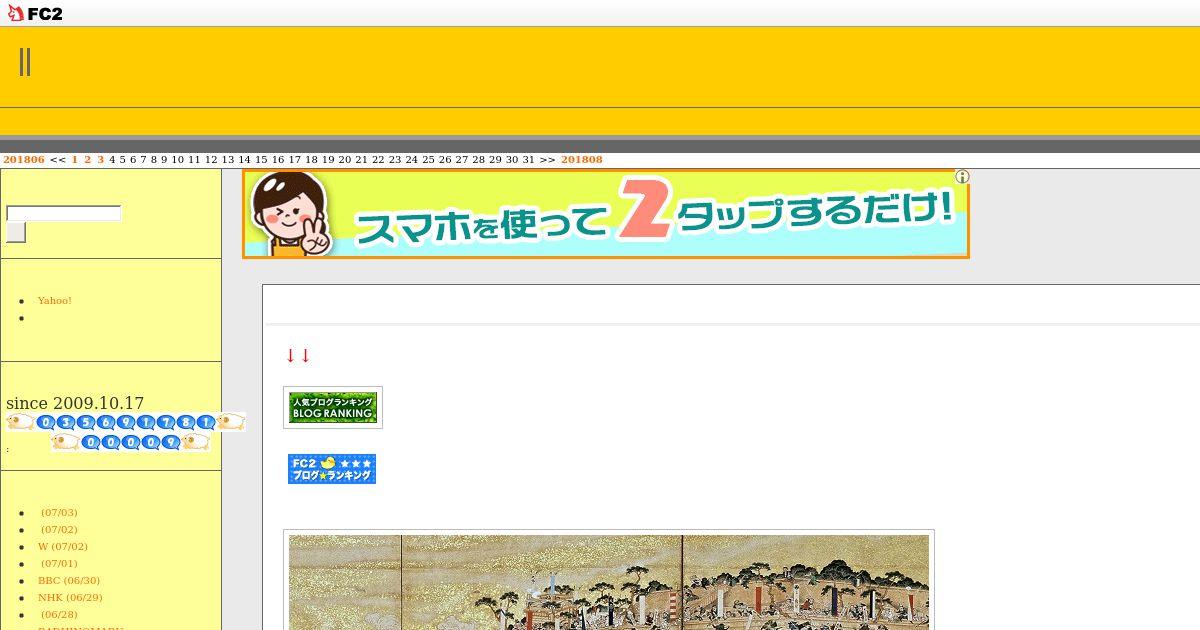Image resolution: width=1200 pixels, height=630 pixels.
Task: Open the smartphone two-tap advertisement banner
Action: coord(606,214)
